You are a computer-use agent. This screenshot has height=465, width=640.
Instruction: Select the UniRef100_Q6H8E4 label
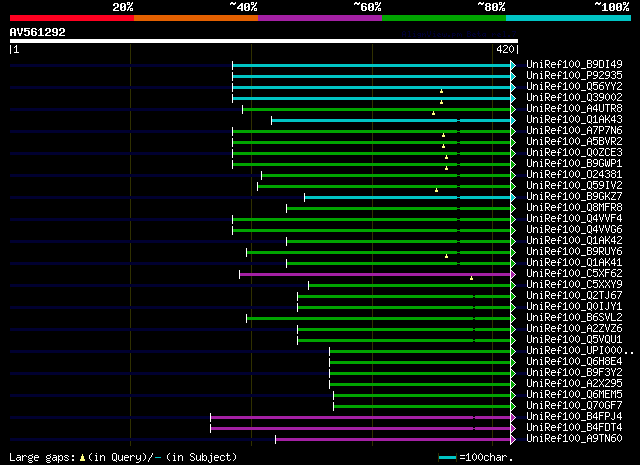coord(574,362)
